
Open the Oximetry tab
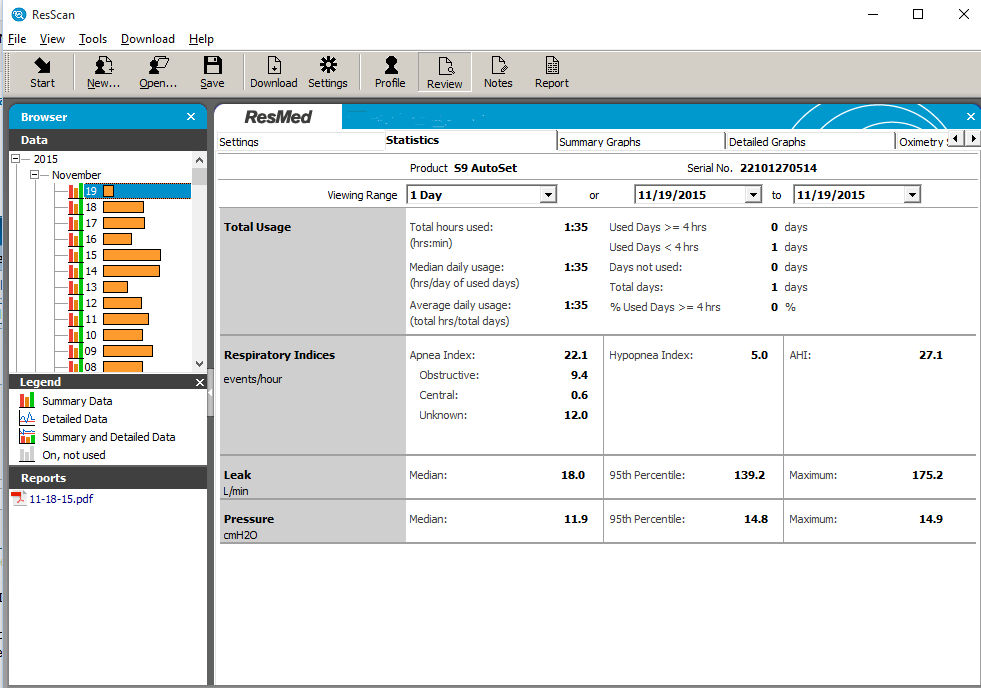coord(922,141)
